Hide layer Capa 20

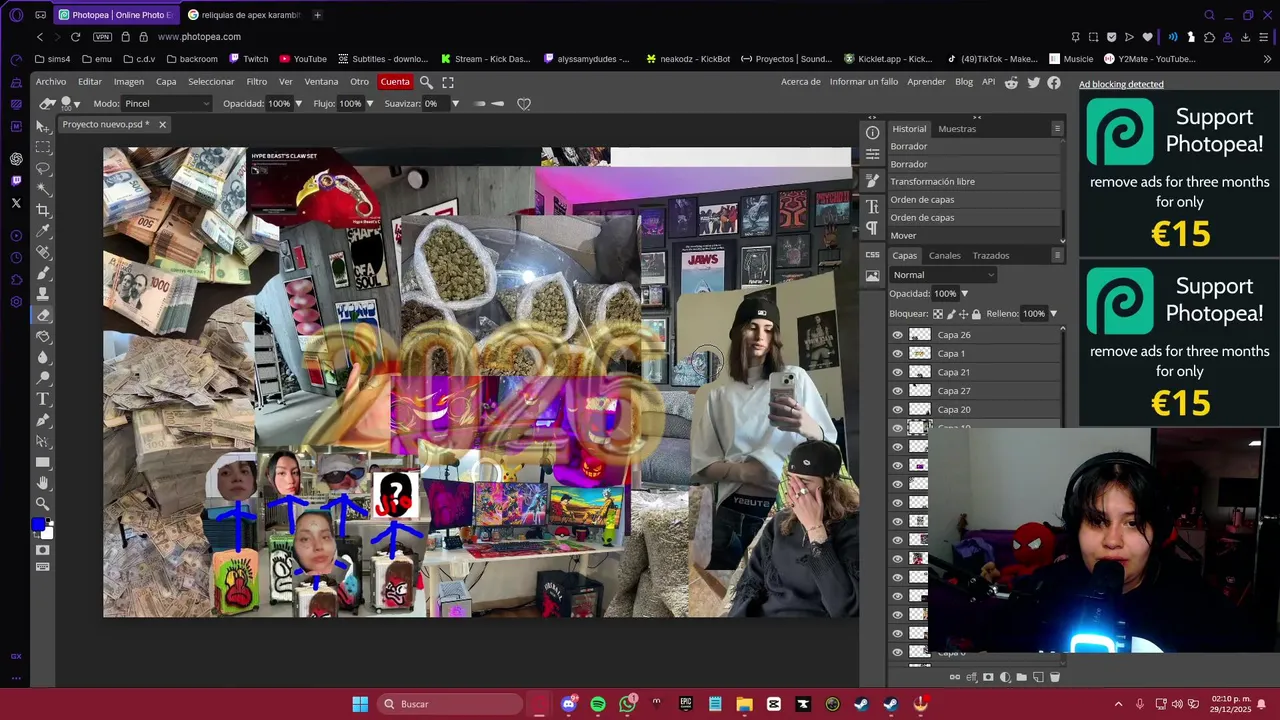coord(897,410)
